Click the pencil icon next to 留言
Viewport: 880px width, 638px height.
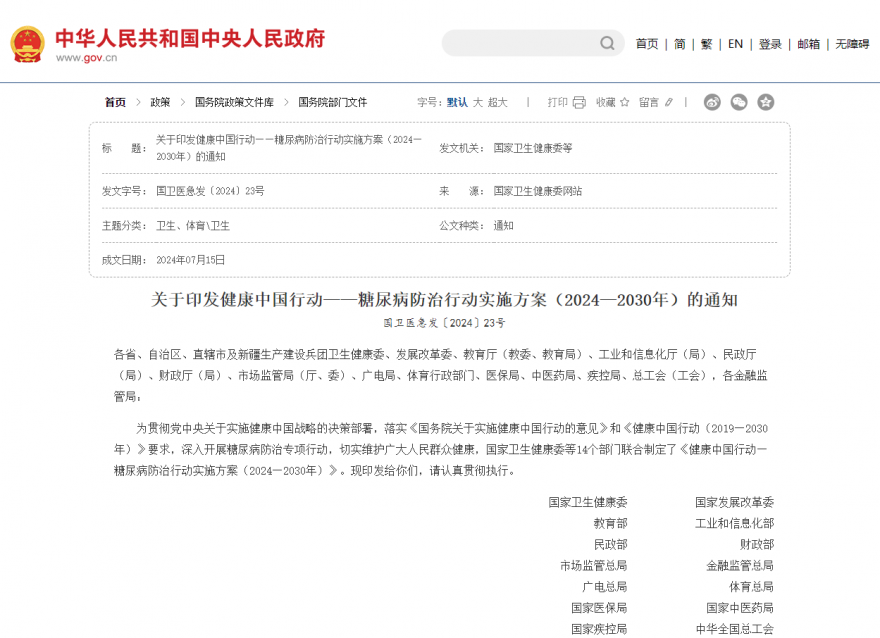(x=667, y=102)
